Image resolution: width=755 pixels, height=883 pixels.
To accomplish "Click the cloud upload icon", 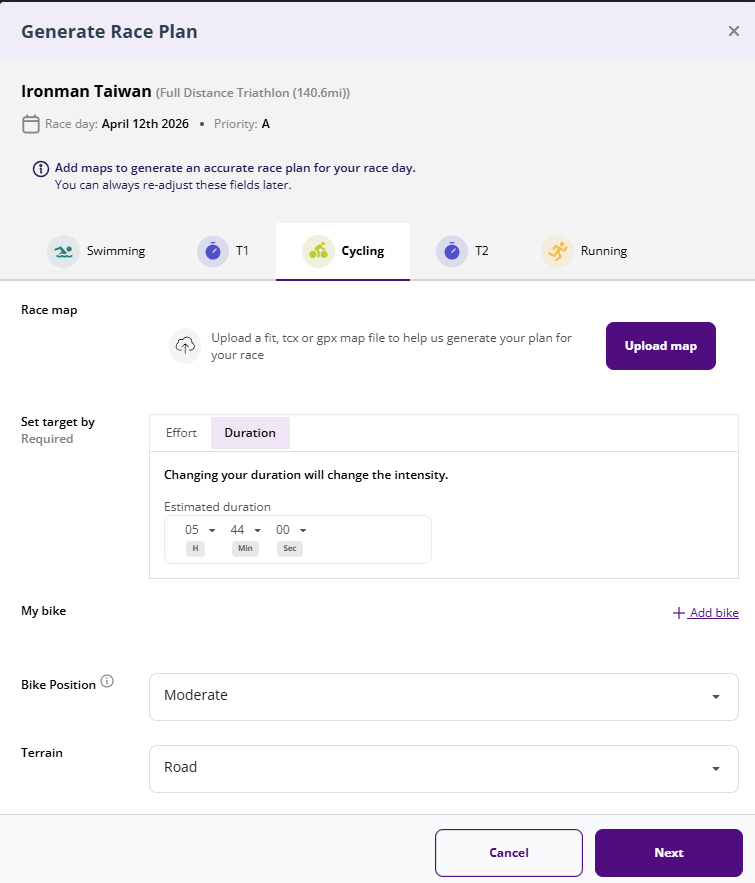I will tap(185, 346).
